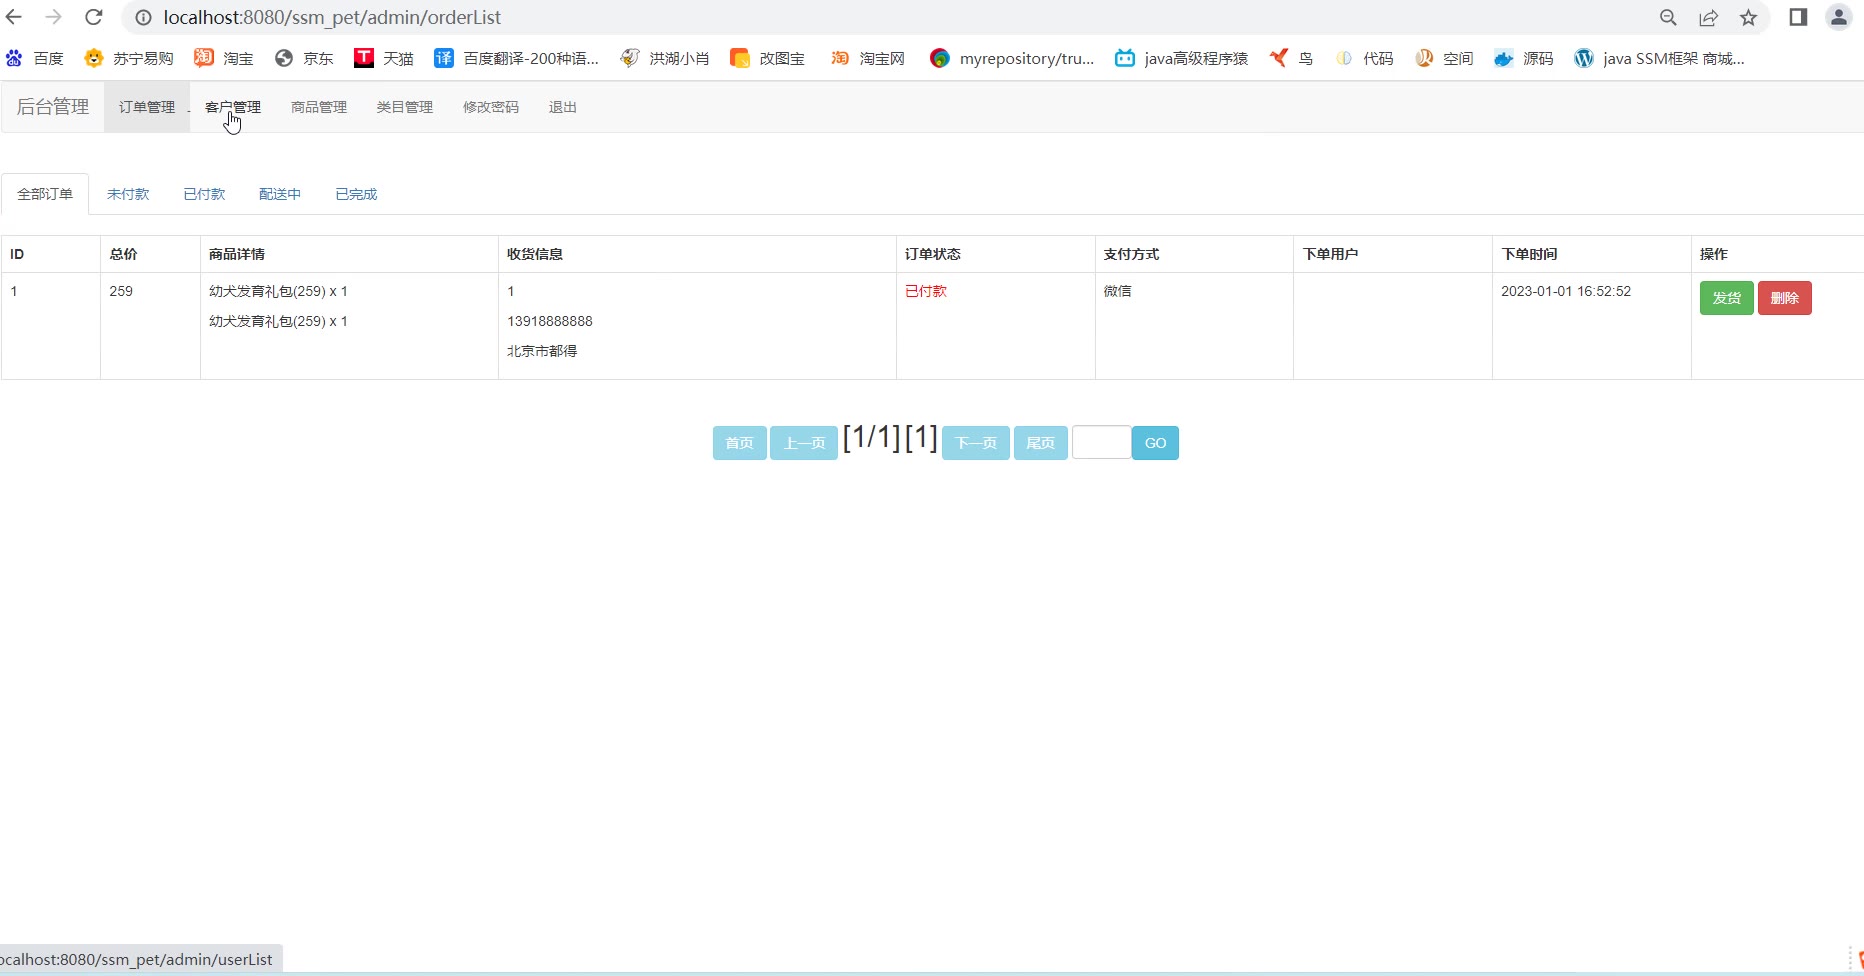Share this page via share icon
The image size is (1864, 976).
point(1708,18)
